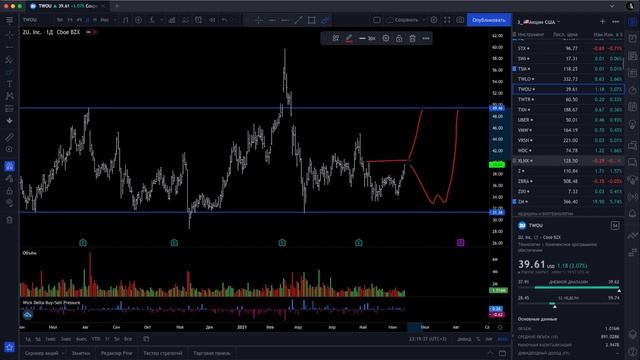Click the Сохранить save button
This screenshot has width=640, height=360.
(x=403, y=20)
